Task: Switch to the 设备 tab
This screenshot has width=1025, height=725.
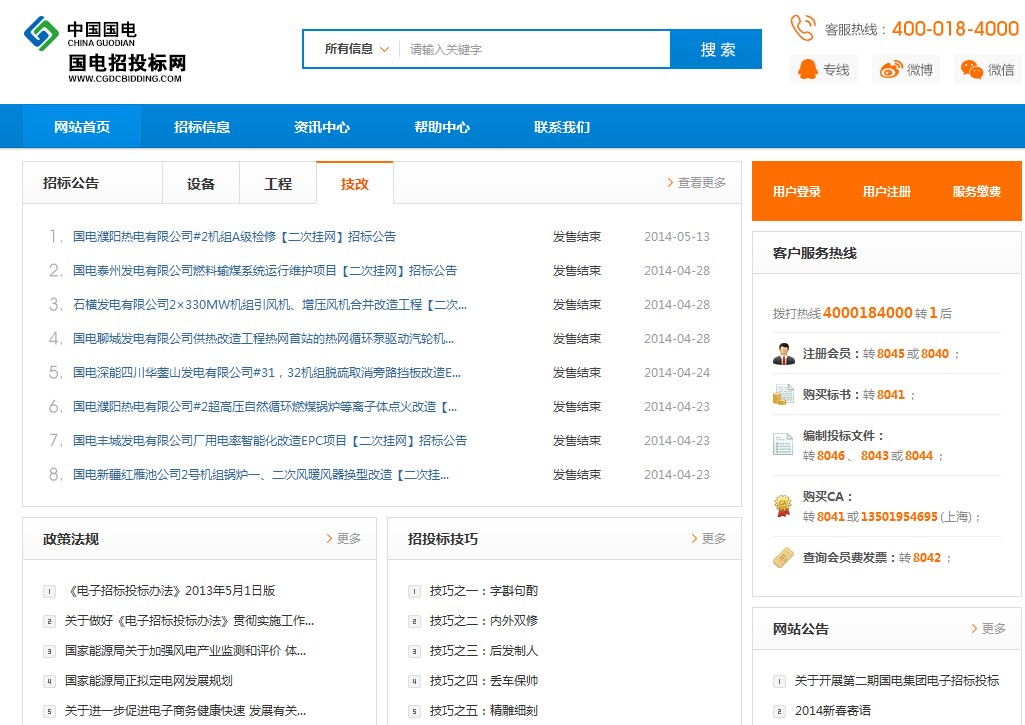Action: (x=201, y=184)
